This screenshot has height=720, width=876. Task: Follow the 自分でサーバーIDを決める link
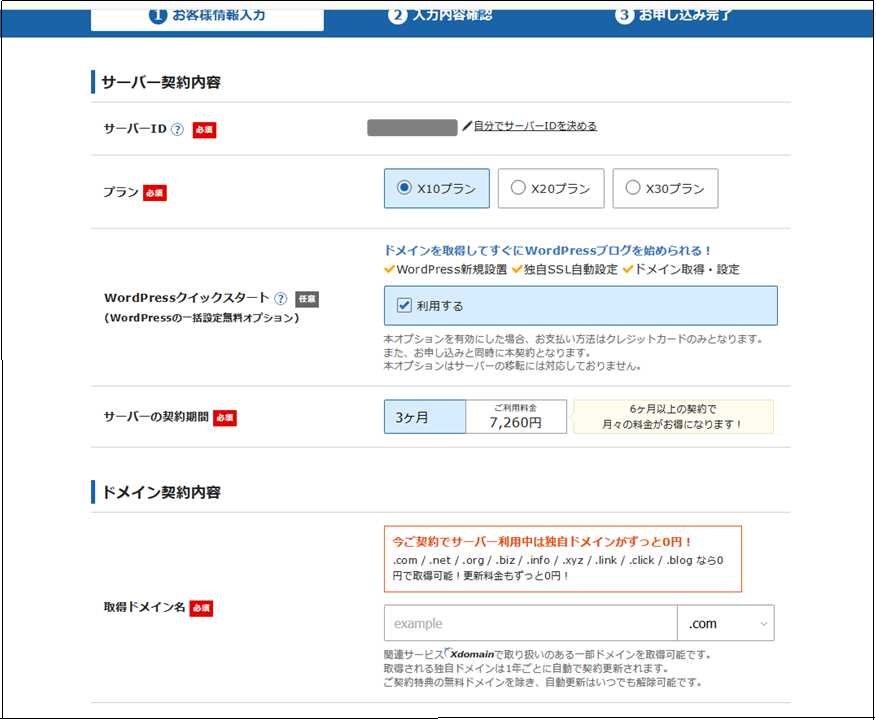[x=535, y=126]
